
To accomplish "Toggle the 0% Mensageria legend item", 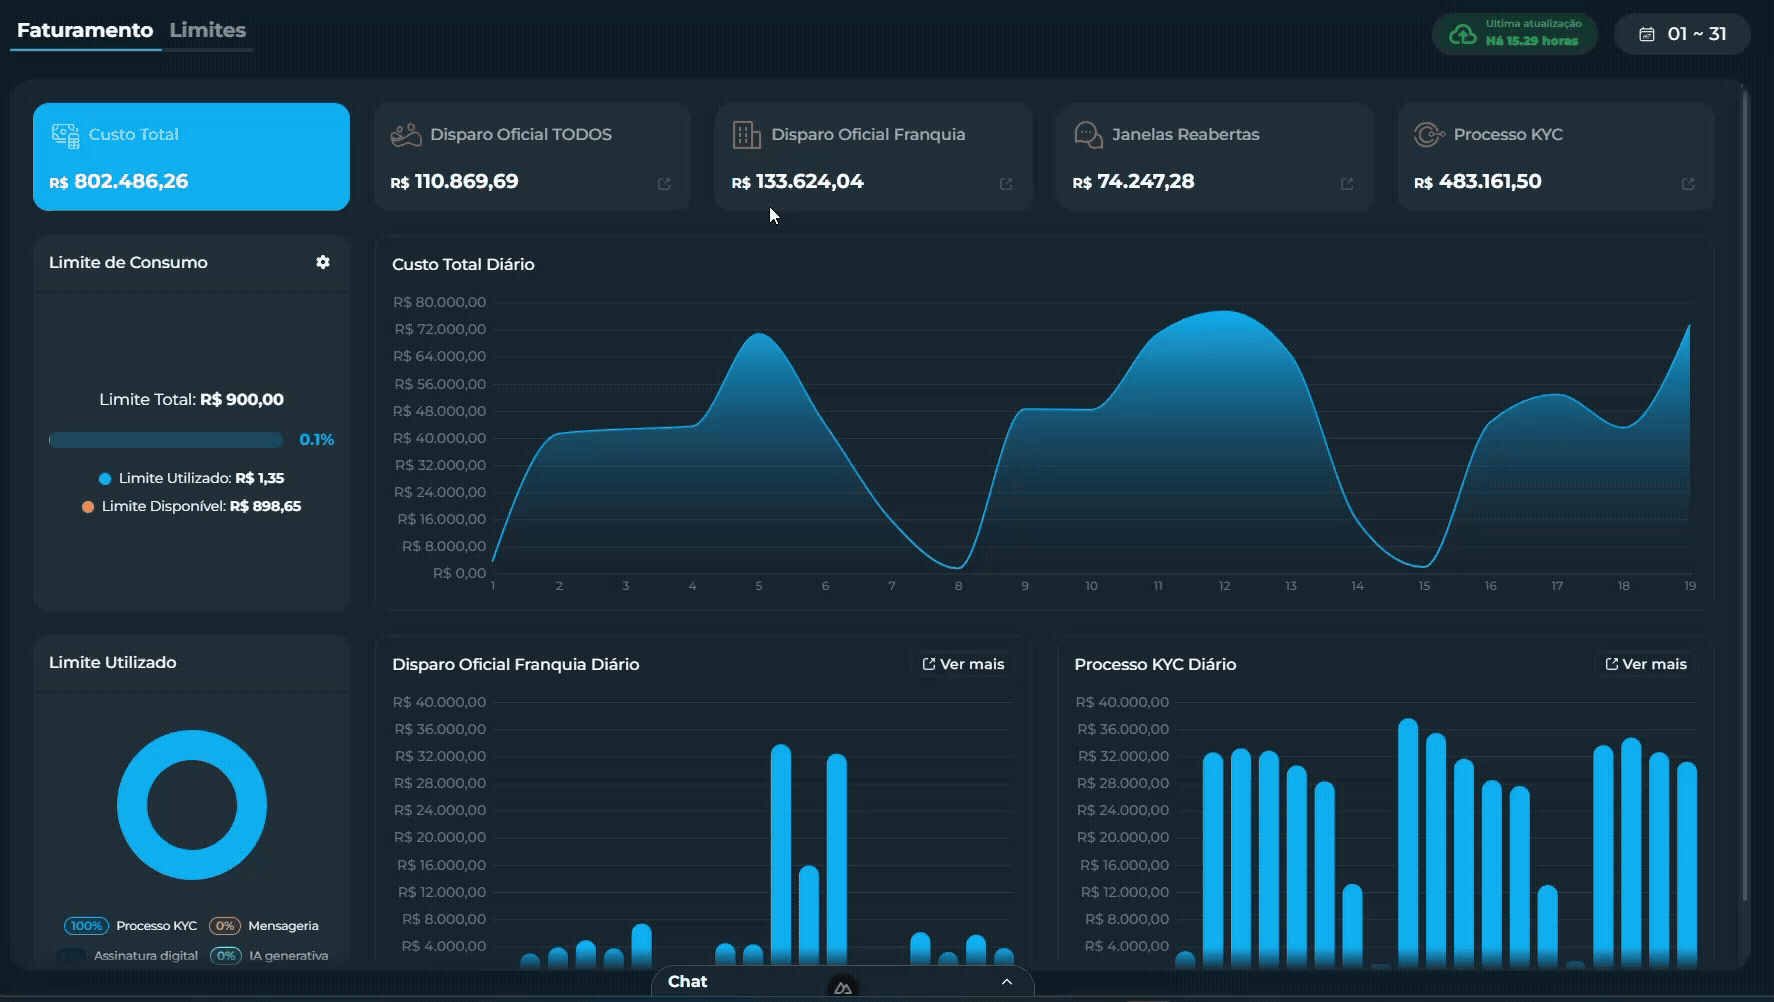I will 264,926.
